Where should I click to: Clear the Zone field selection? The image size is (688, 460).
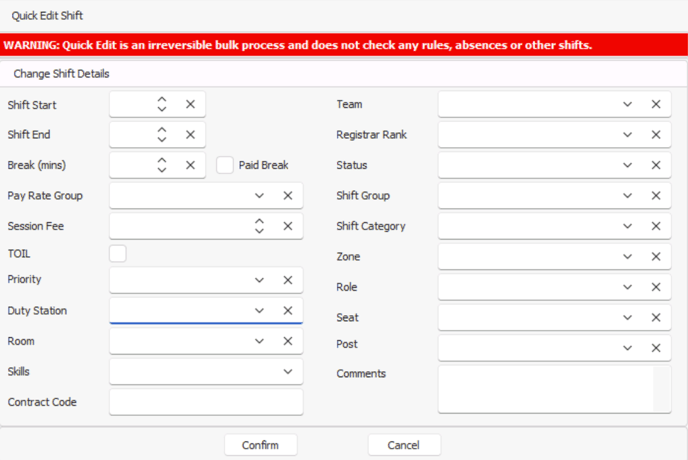click(x=656, y=257)
